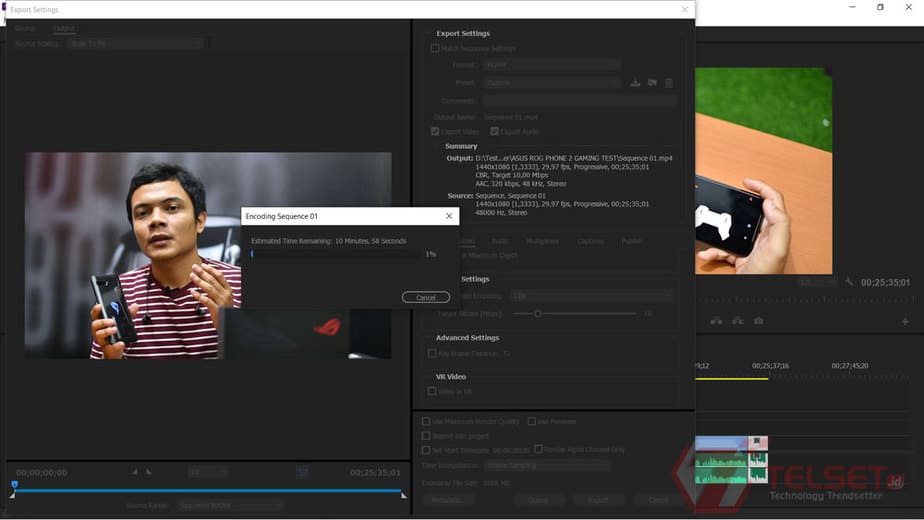
Task: Open preview zoom level dropdown
Action: [x=208, y=472]
